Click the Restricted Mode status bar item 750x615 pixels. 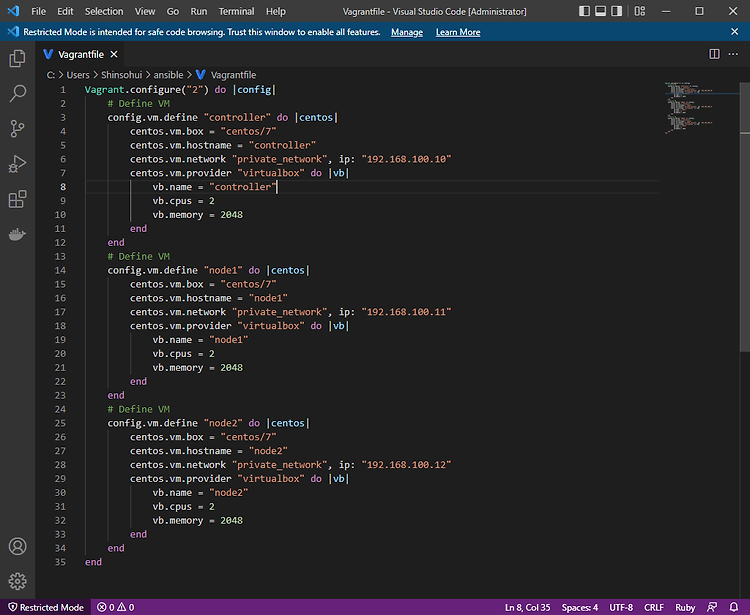point(46,607)
